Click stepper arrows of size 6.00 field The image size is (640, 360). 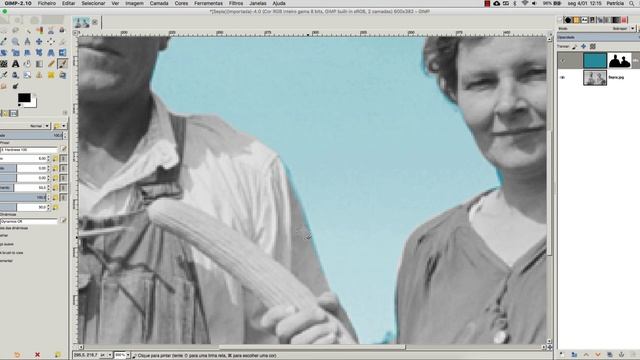pyautogui.click(x=49, y=158)
